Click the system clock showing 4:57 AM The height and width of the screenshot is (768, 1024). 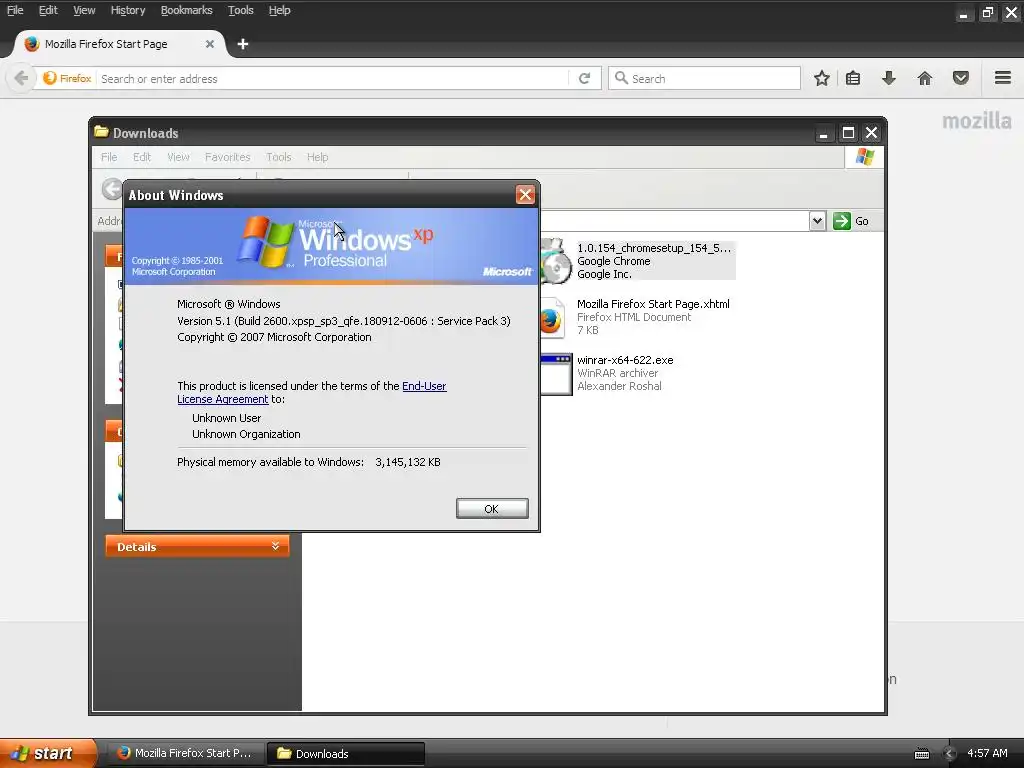click(987, 753)
